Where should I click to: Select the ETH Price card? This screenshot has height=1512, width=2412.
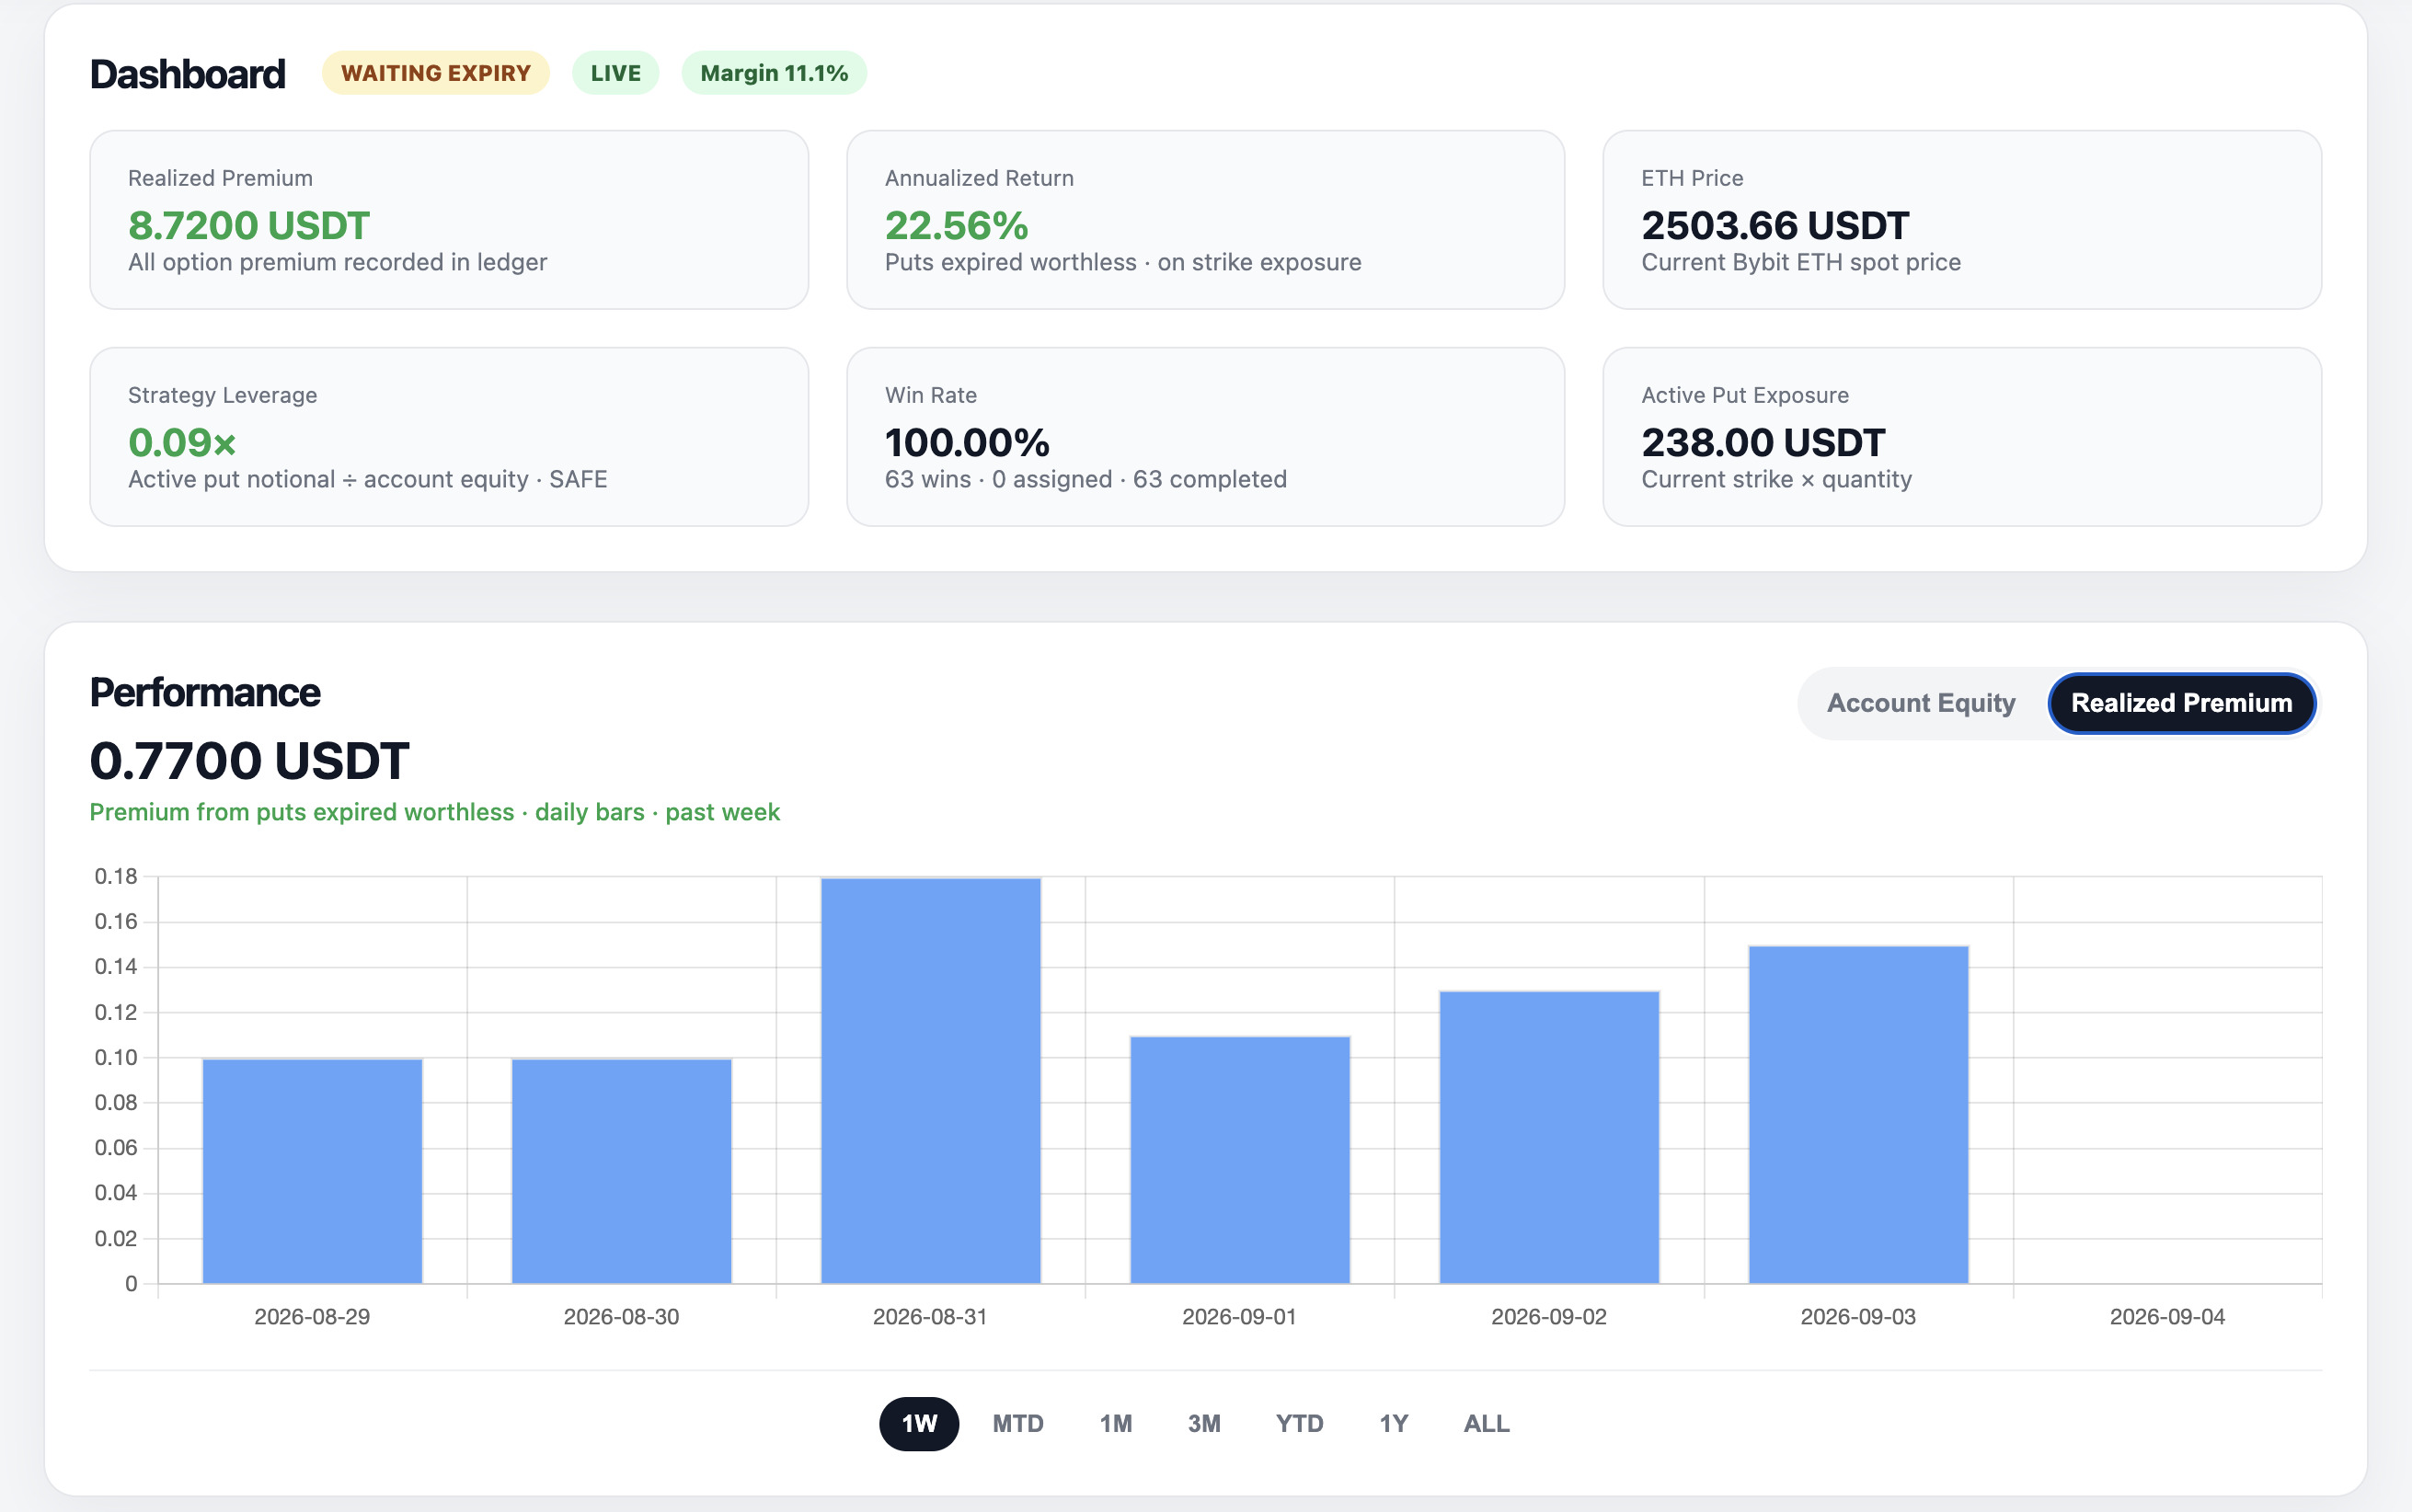click(1962, 220)
